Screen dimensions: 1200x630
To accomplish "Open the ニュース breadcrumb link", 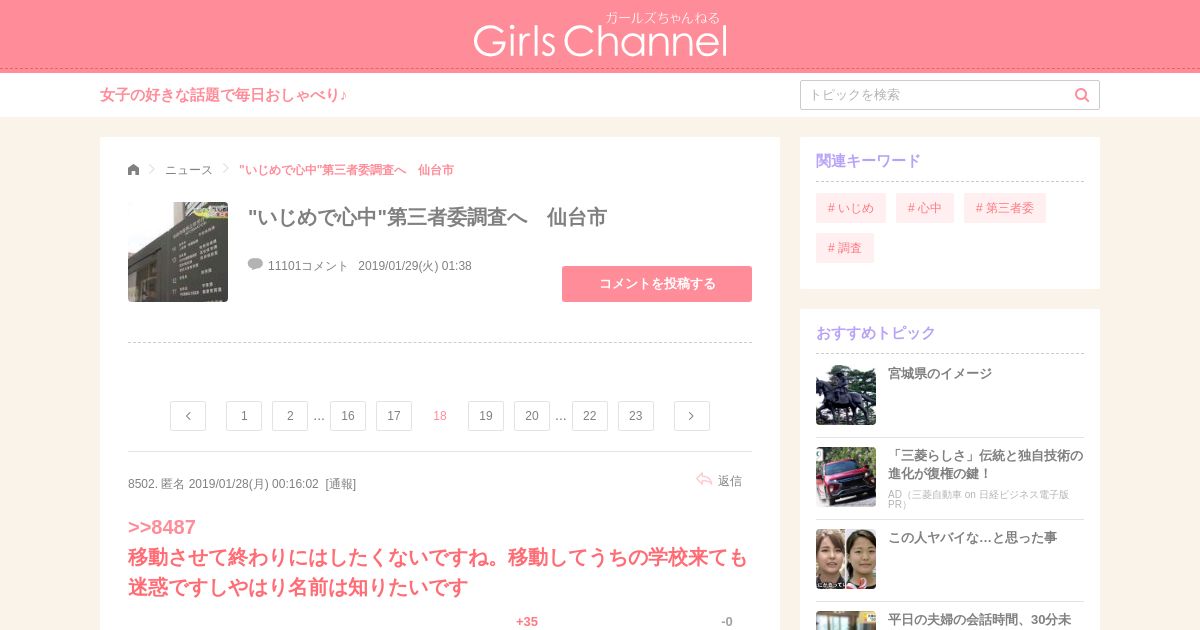I will 189,170.
